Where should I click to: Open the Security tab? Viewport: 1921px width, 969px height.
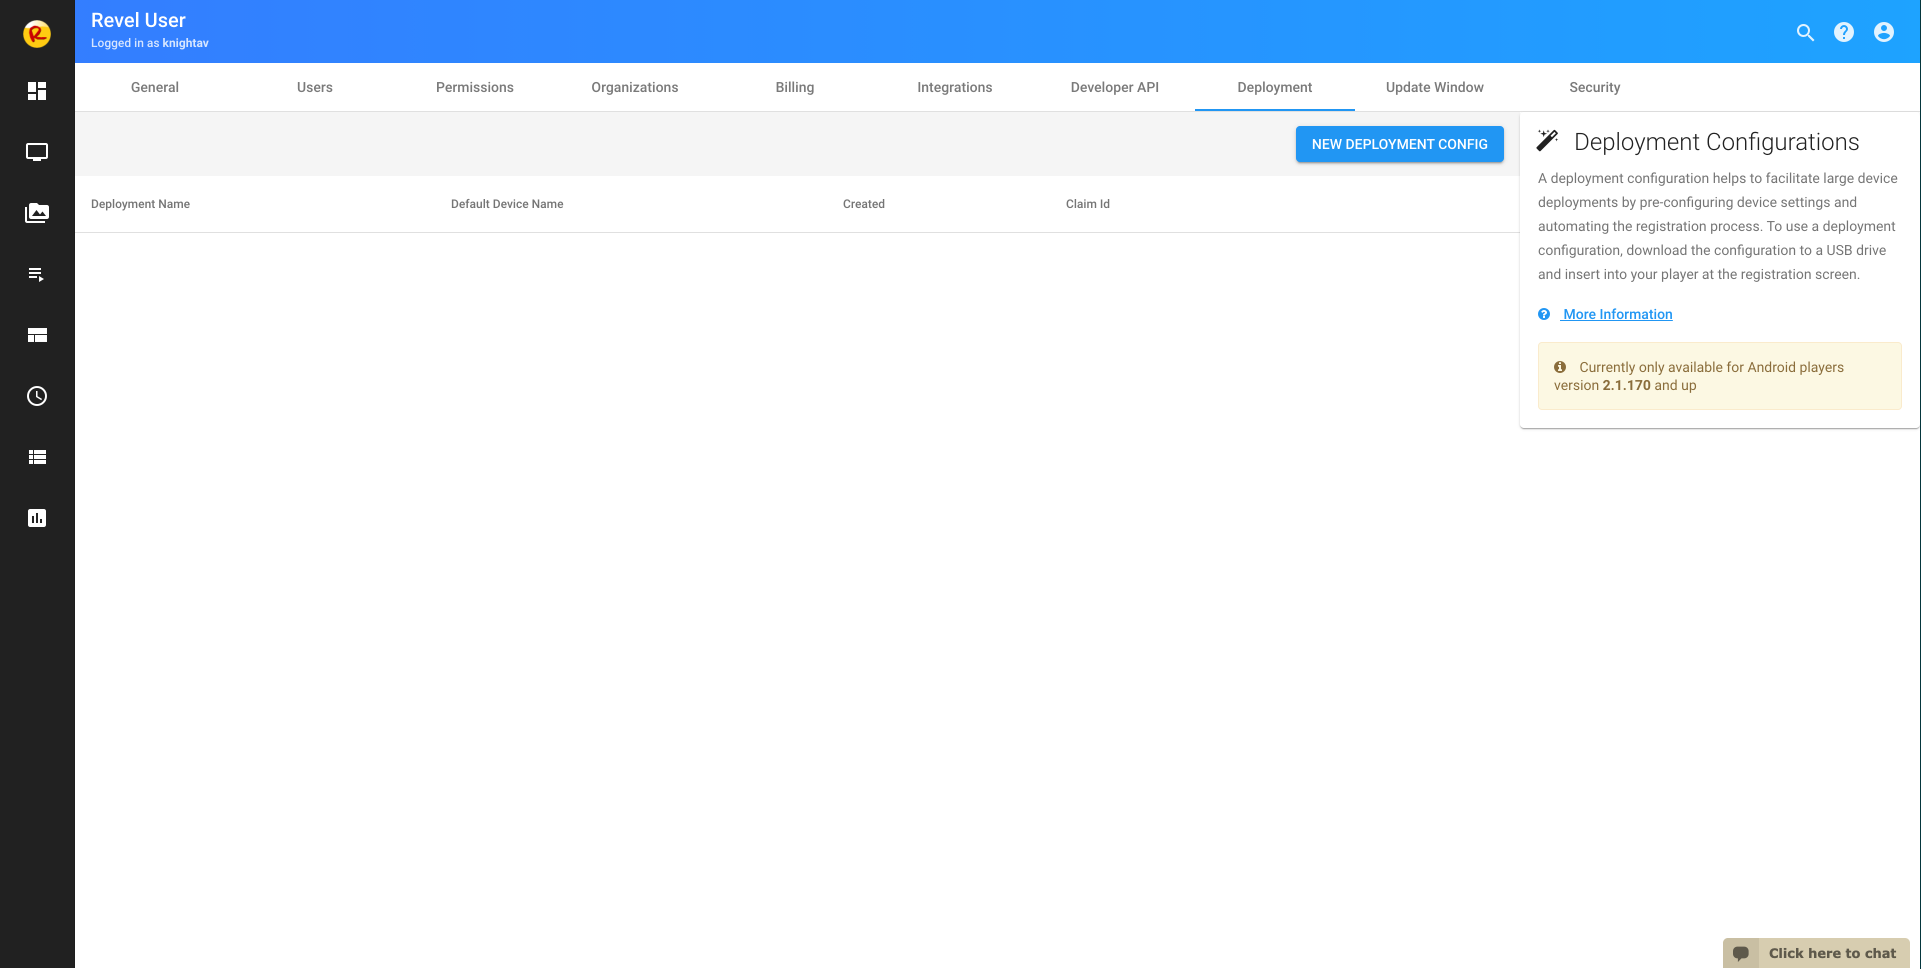point(1595,87)
